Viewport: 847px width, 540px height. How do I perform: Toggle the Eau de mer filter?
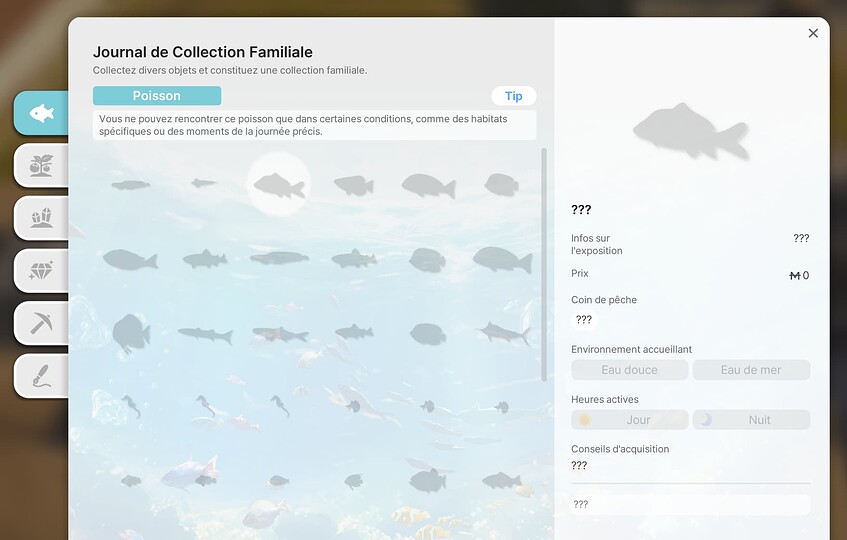click(x=751, y=370)
